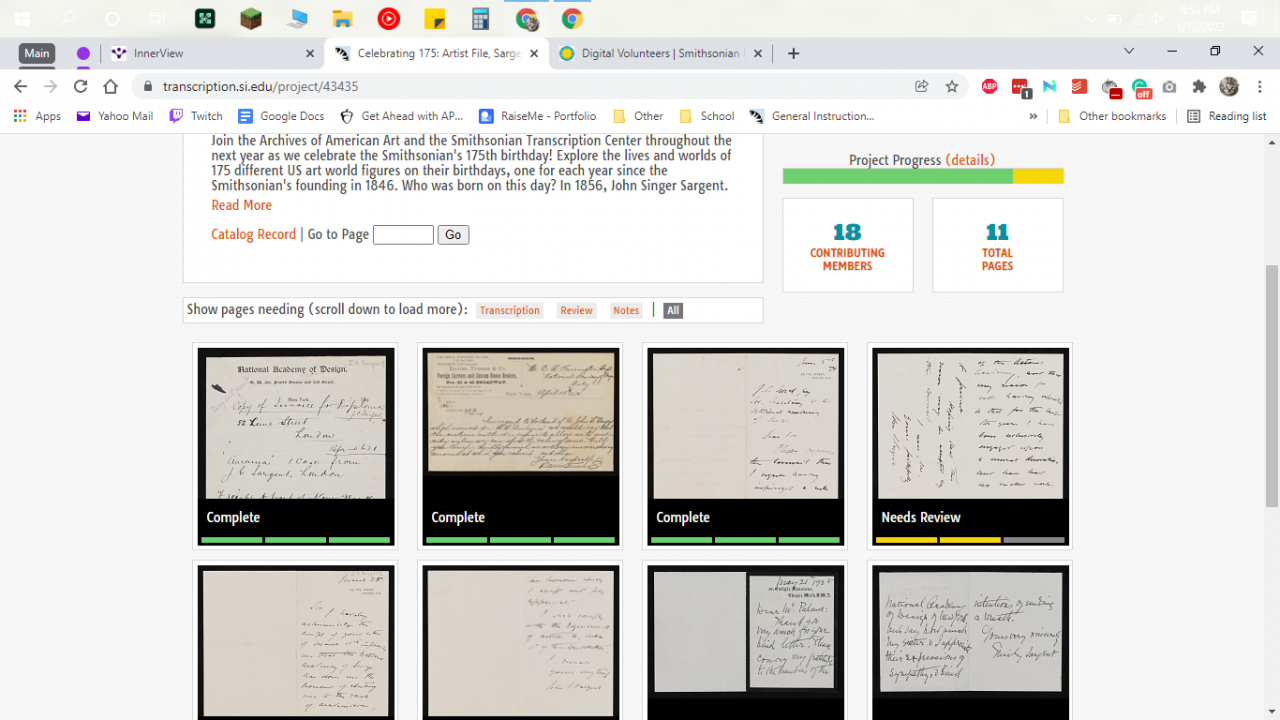The image size is (1280, 720).
Task: Switch to the Digital Volunteers tab
Action: [x=660, y=53]
